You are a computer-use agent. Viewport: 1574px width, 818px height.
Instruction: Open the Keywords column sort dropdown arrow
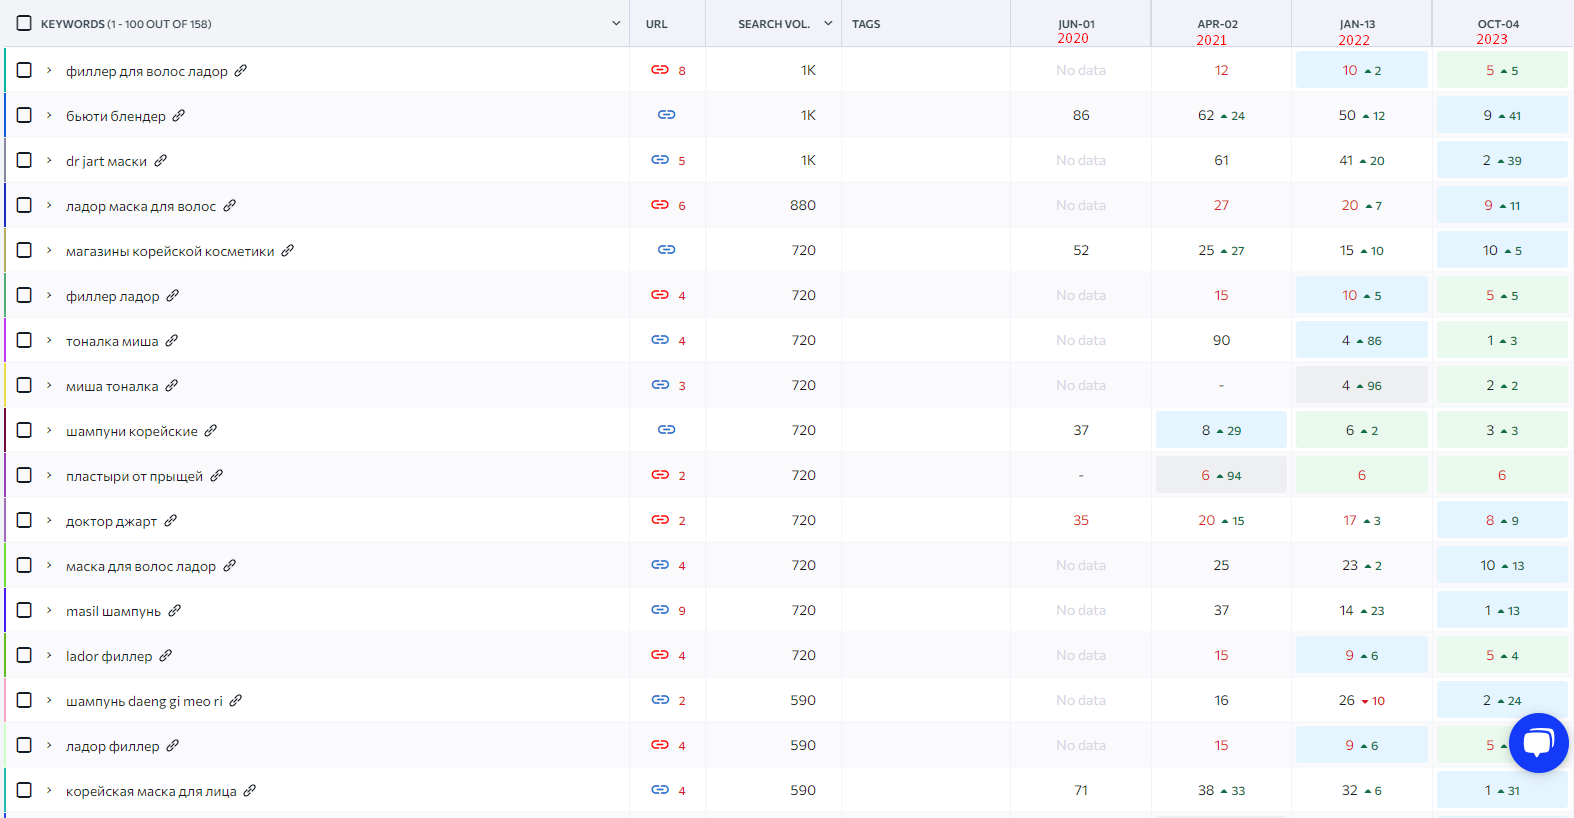(x=616, y=23)
